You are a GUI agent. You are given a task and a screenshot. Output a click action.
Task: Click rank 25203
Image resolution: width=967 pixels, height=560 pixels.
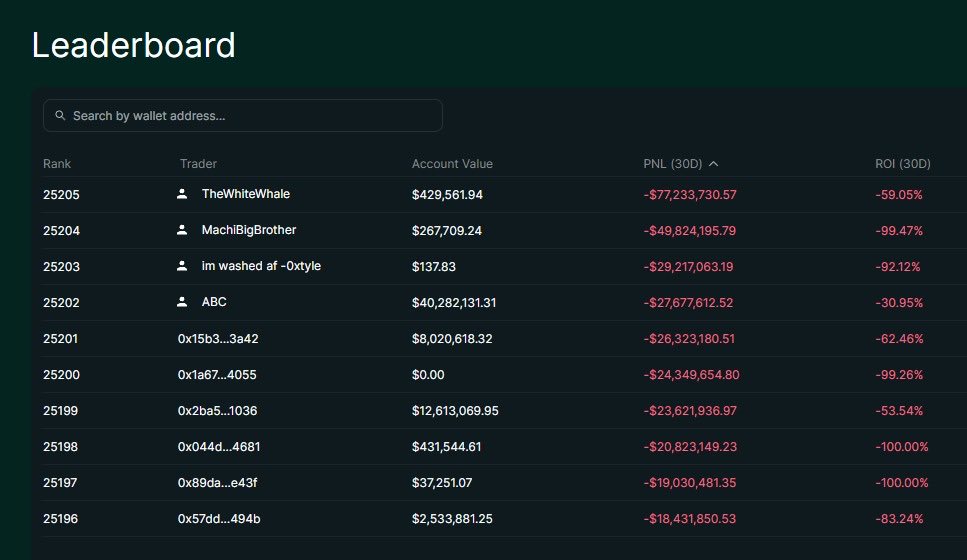pyautogui.click(x=61, y=266)
